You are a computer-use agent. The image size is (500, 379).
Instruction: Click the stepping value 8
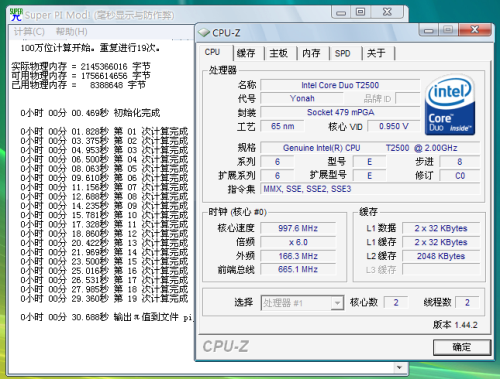point(460,162)
